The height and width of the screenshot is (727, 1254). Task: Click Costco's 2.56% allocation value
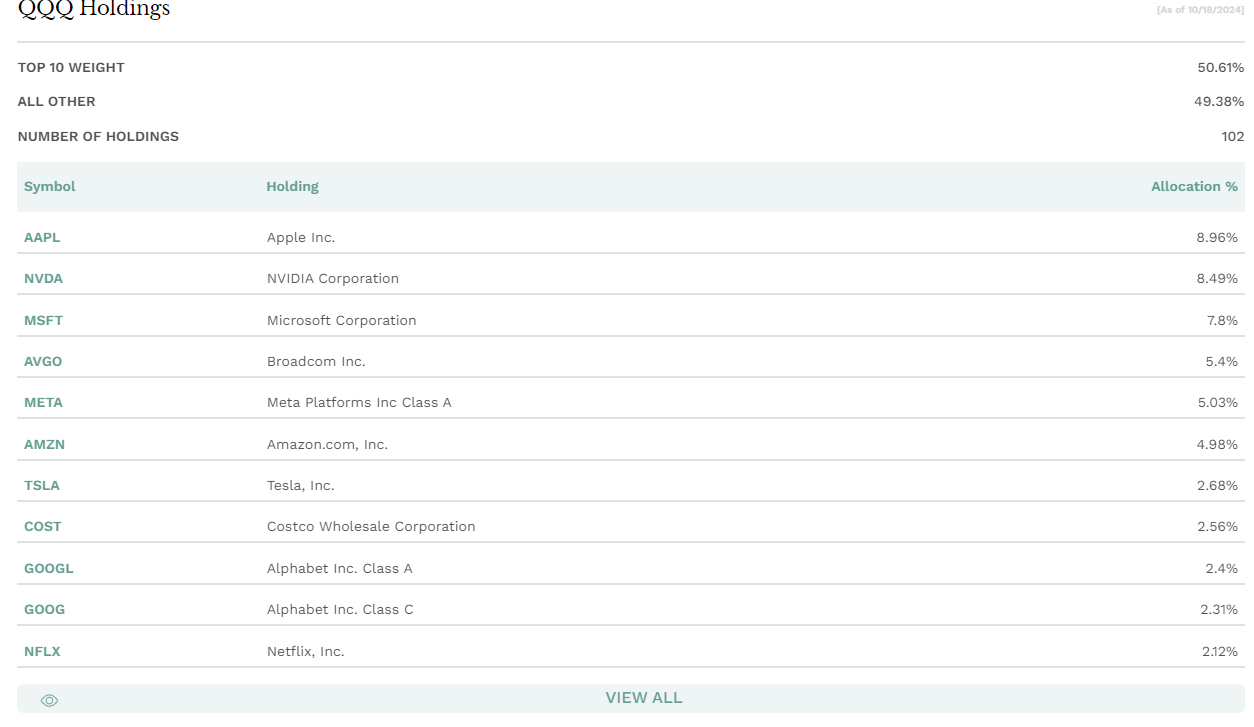[1217, 527]
